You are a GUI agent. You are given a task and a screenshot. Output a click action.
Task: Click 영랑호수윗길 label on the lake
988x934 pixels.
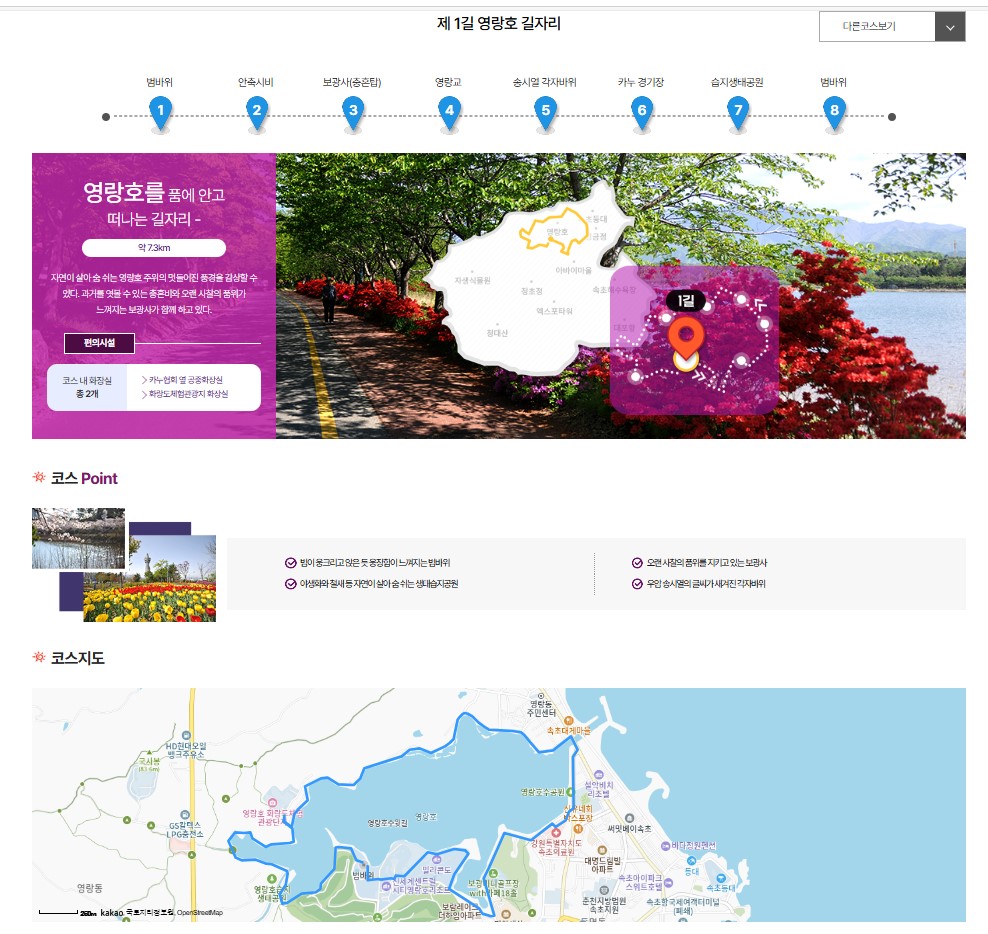(388, 823)
